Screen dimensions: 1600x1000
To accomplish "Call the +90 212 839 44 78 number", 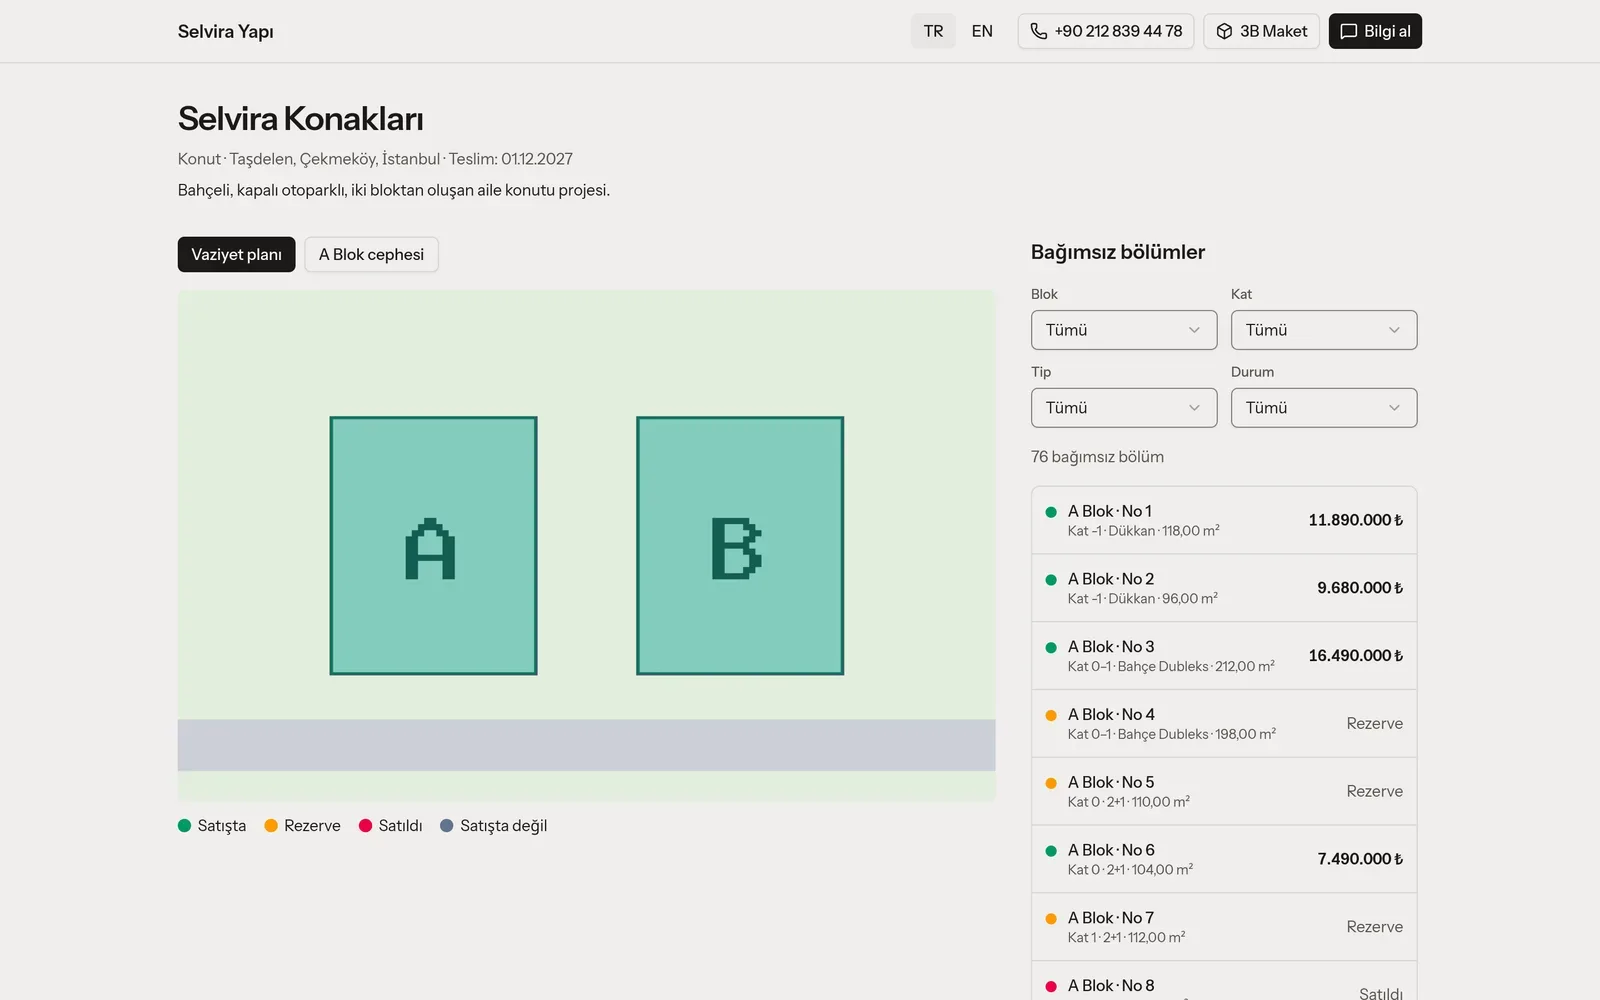I will [1106, 31].
